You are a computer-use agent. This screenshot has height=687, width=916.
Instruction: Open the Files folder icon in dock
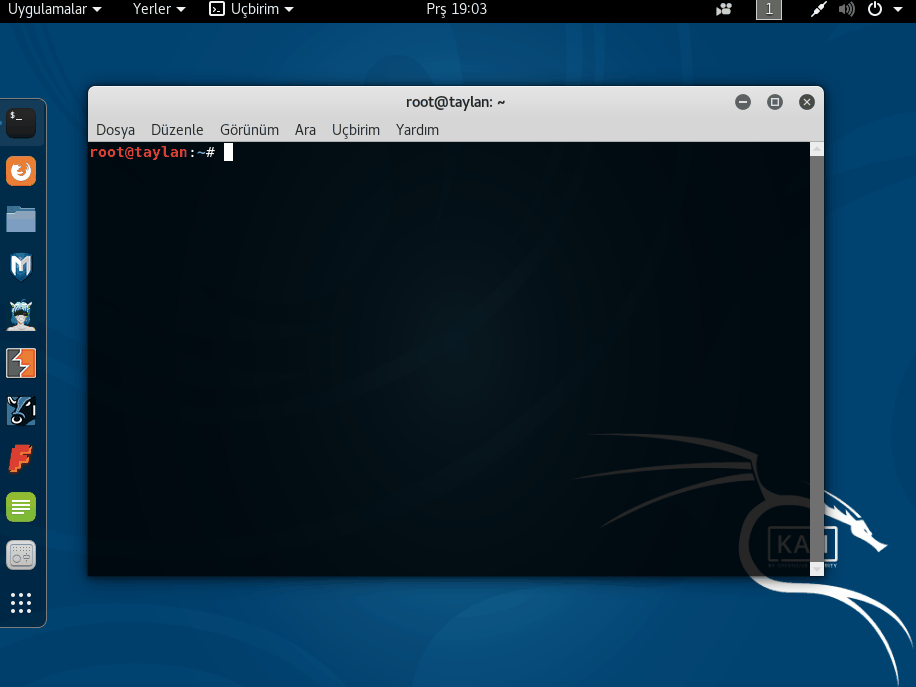click(x=21, y=219)
